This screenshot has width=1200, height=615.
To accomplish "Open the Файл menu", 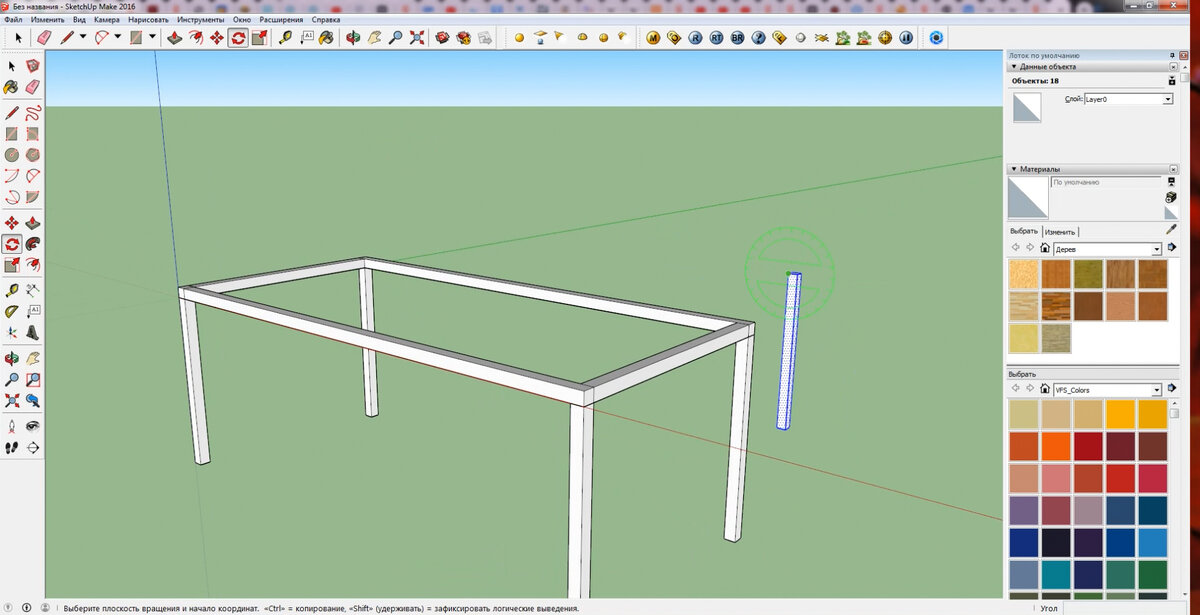I will coord(14,19).
